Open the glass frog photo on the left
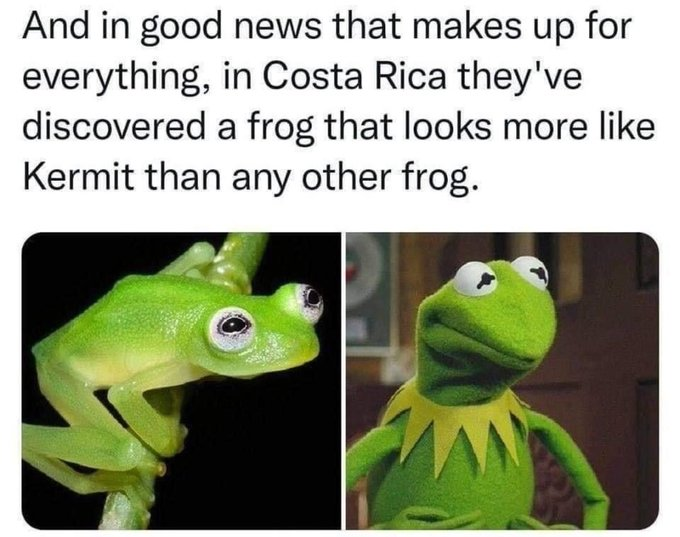This screenshot has width=680, height=537. (181, 381)
